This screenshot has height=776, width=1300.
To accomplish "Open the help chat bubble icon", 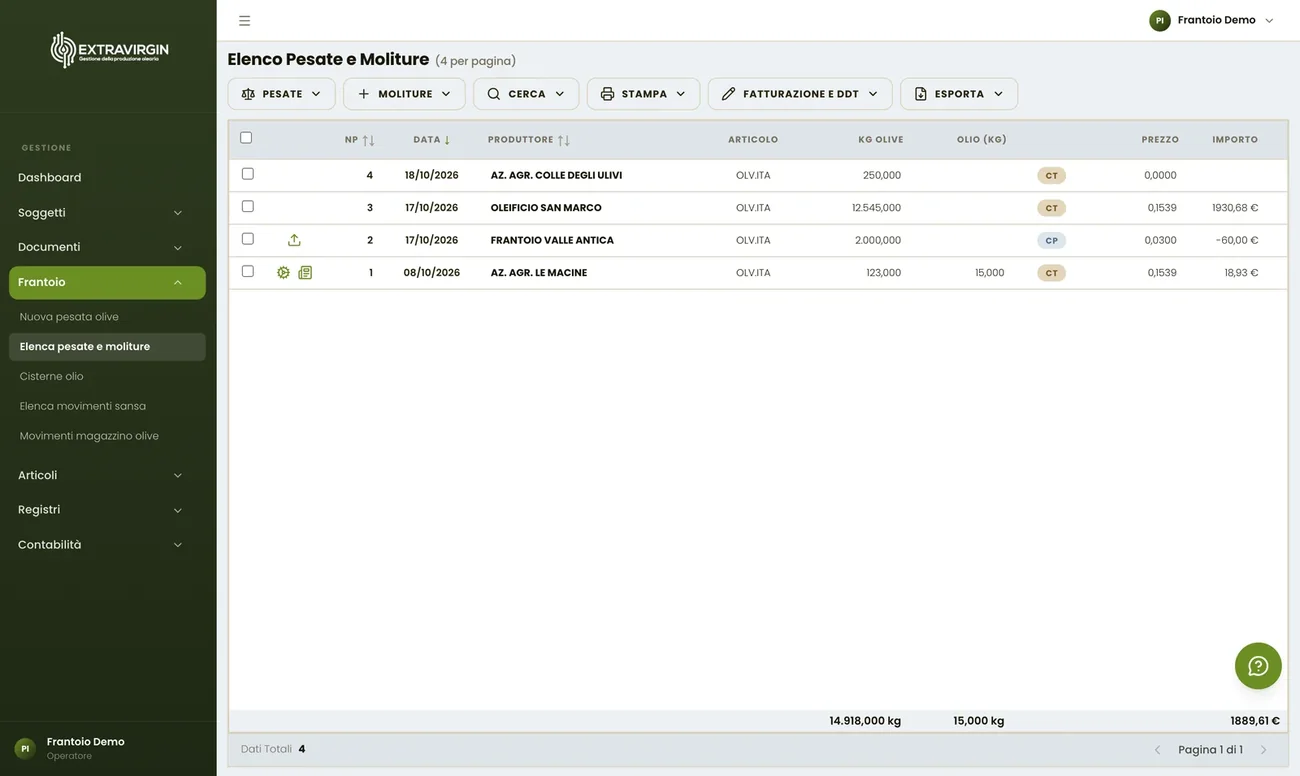I will (x=1258, y=666).
